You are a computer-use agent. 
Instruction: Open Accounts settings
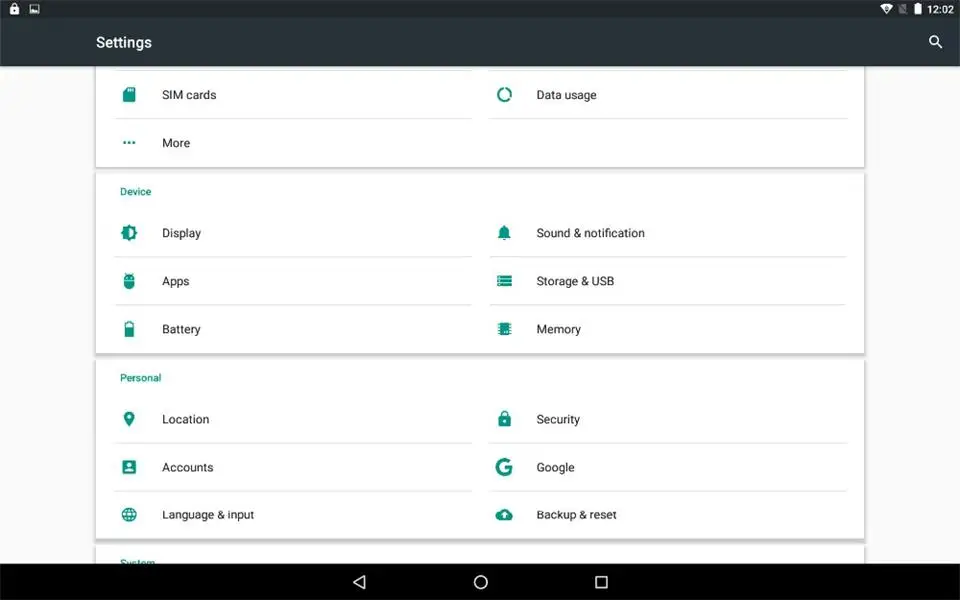pyautogui.click(x=293, y=467)
